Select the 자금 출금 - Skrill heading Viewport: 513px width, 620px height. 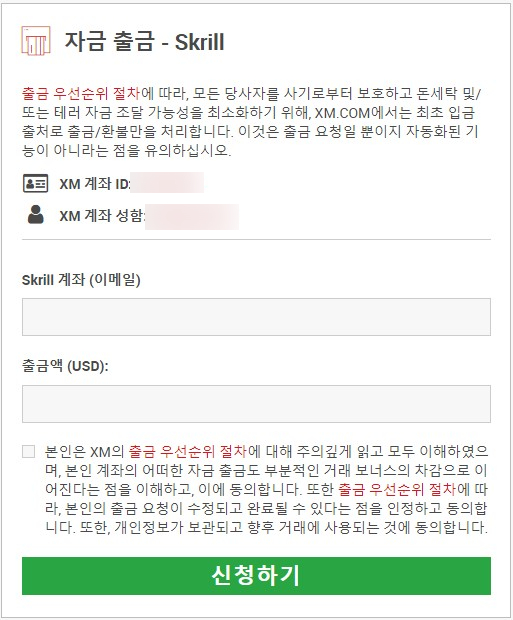pos(144,42)
